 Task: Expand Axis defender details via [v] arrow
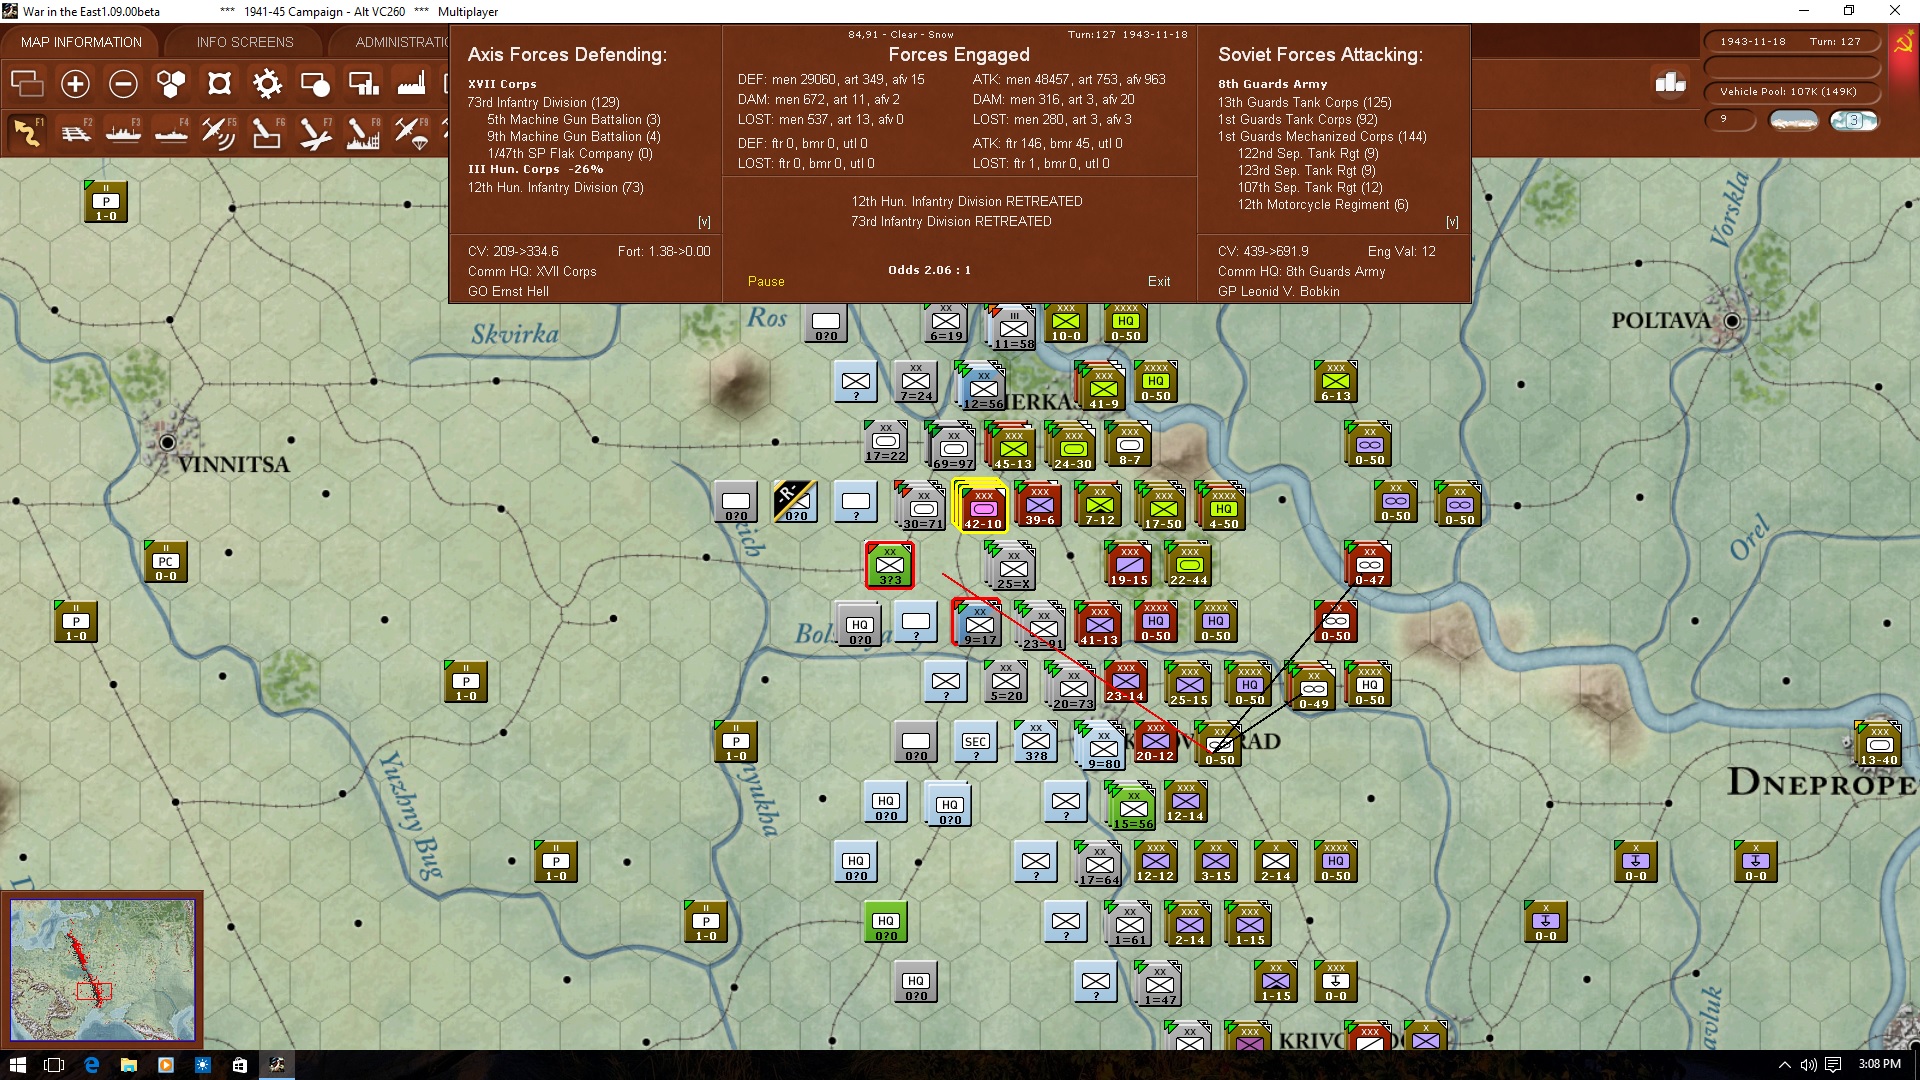tap(704, 221)
